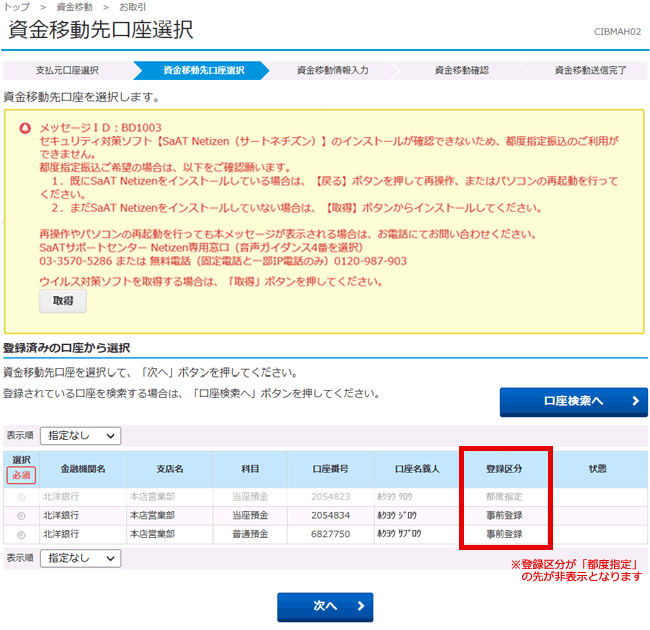Open the 表示順 dropdown above the table
The height and width of the screenshot is (630, 650).
tap(80, 436)
